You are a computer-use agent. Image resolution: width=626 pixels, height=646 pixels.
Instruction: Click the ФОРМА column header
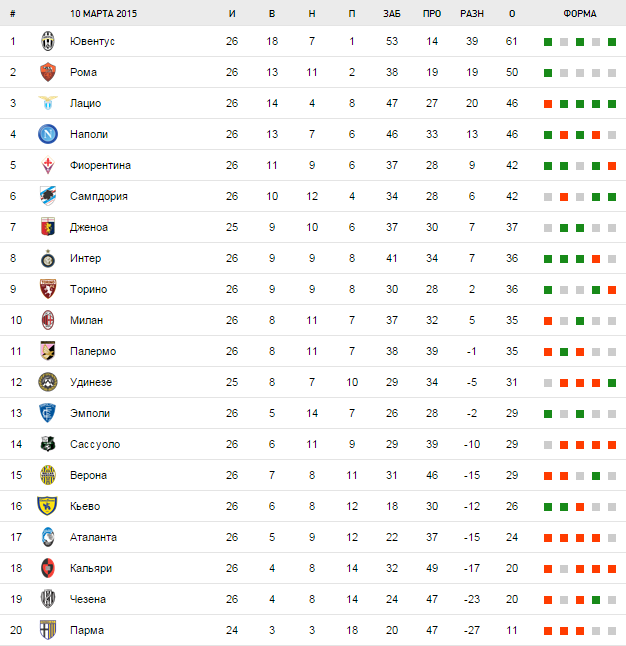580,14
